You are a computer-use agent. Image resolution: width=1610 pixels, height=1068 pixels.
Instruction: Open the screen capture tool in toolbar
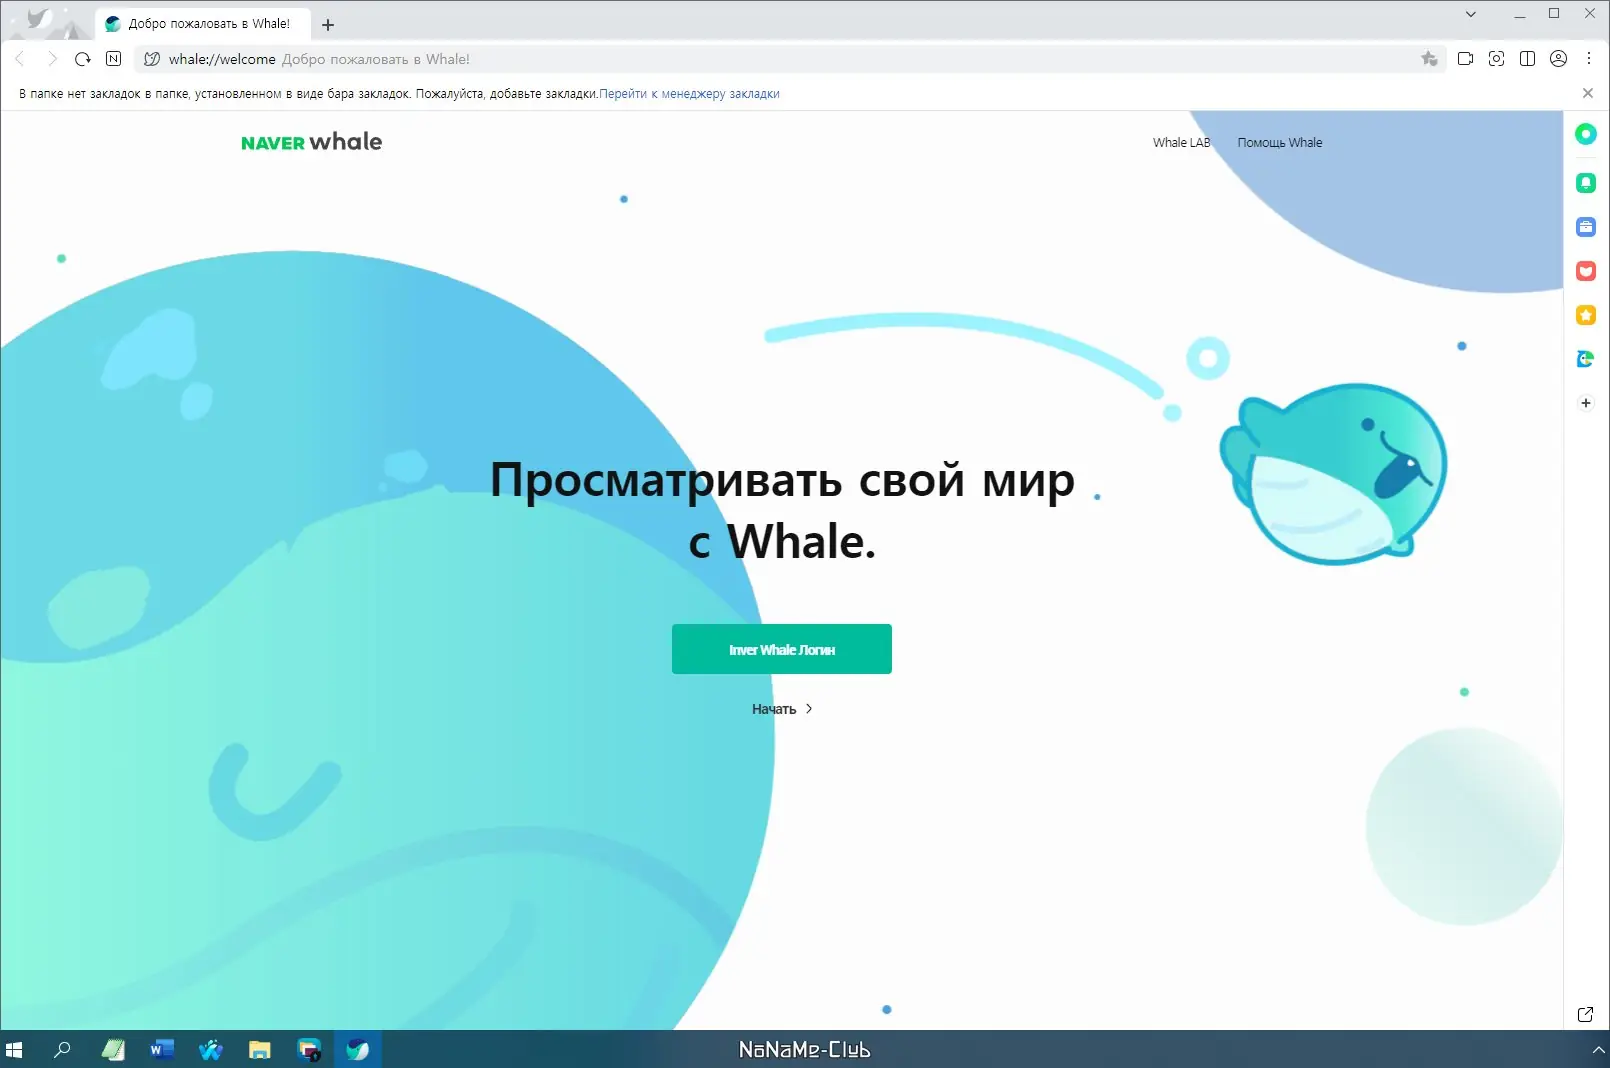pyautogui.click(x=1497, y=59)
